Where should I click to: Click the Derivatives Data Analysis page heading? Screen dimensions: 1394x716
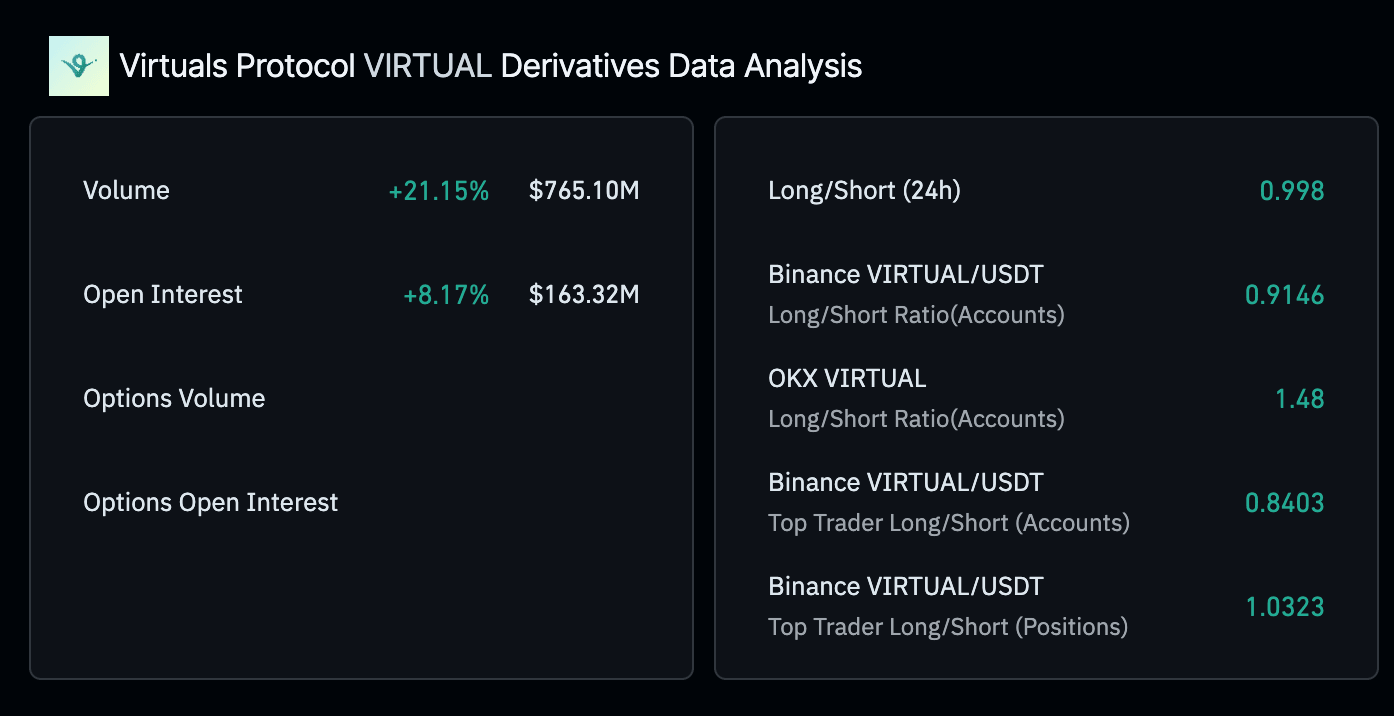click(490, 66)
